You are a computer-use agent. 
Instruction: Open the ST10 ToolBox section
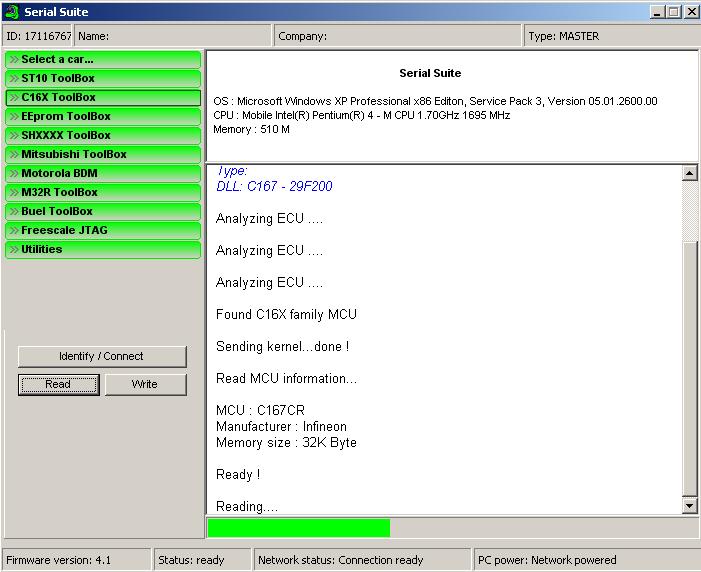pyautogui.click(x=103, y=78)
